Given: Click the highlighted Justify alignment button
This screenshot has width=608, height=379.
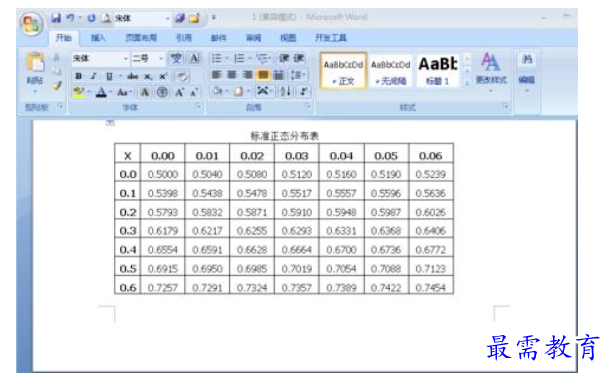Looking at the screenshot, I should pos(263,74).
